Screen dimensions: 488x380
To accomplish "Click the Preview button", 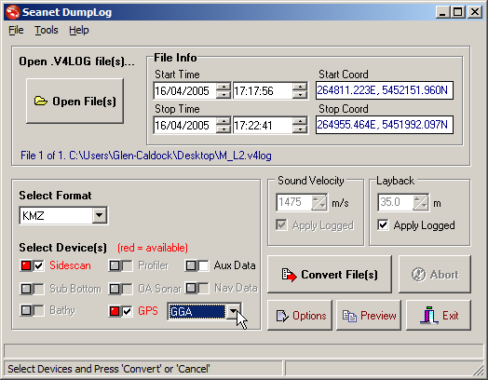I will pyautogui.click(x=369, y=315).
